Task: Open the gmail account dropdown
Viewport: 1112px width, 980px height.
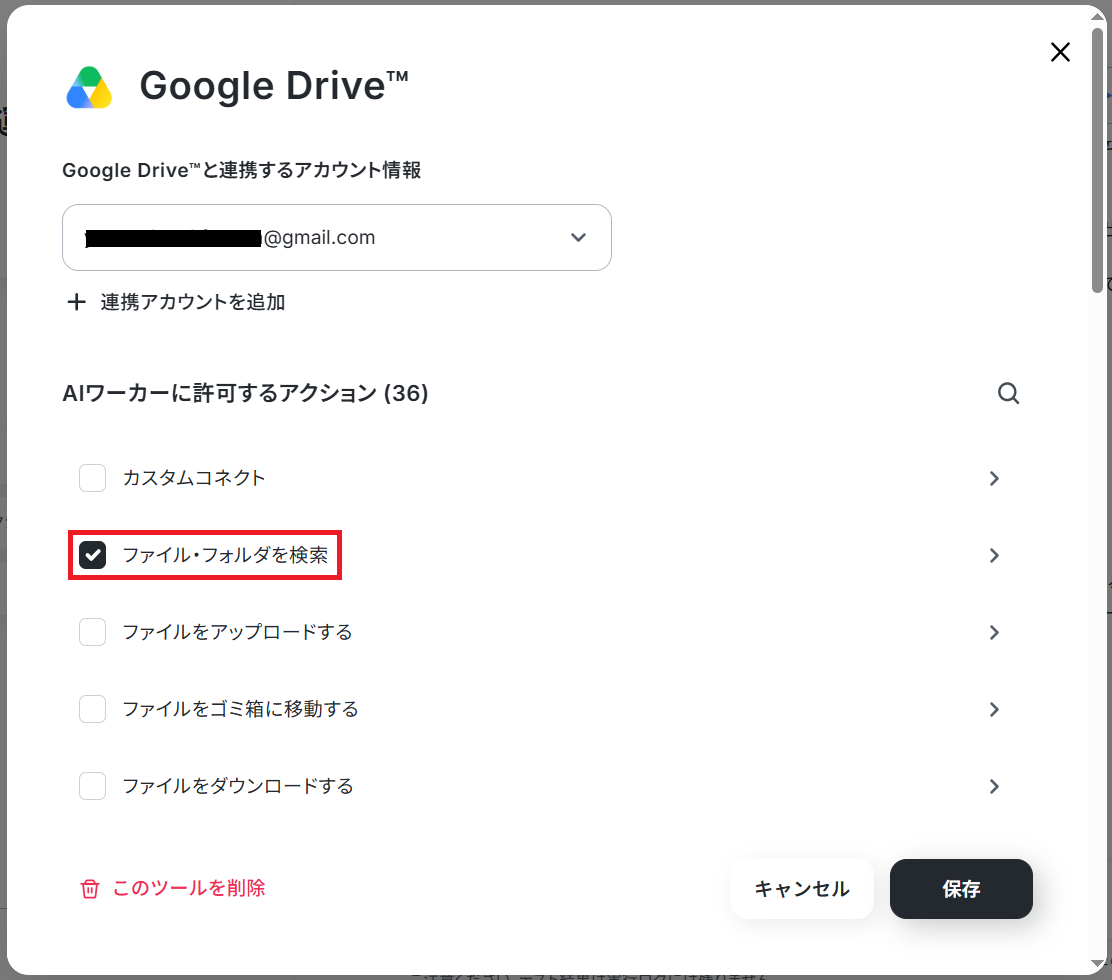Action: click(x=337, y=238)
